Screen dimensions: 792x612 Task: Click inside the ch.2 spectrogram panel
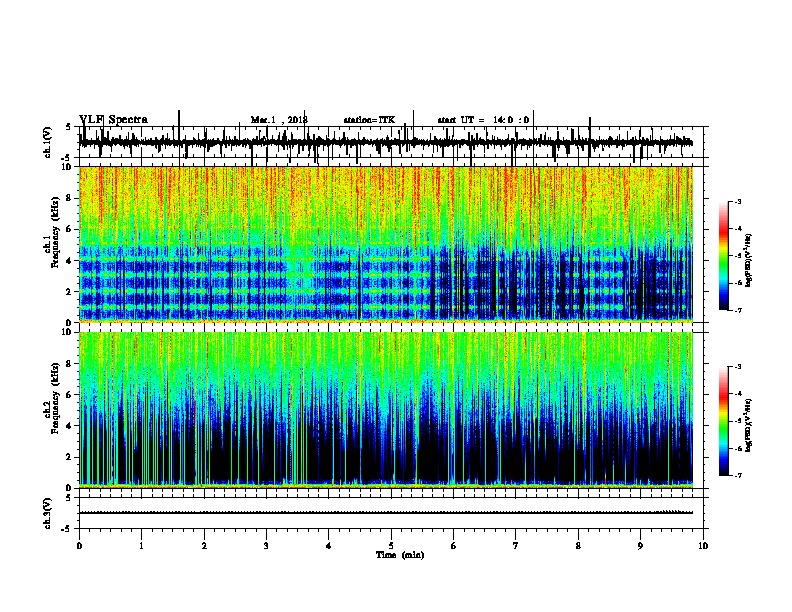386,410
